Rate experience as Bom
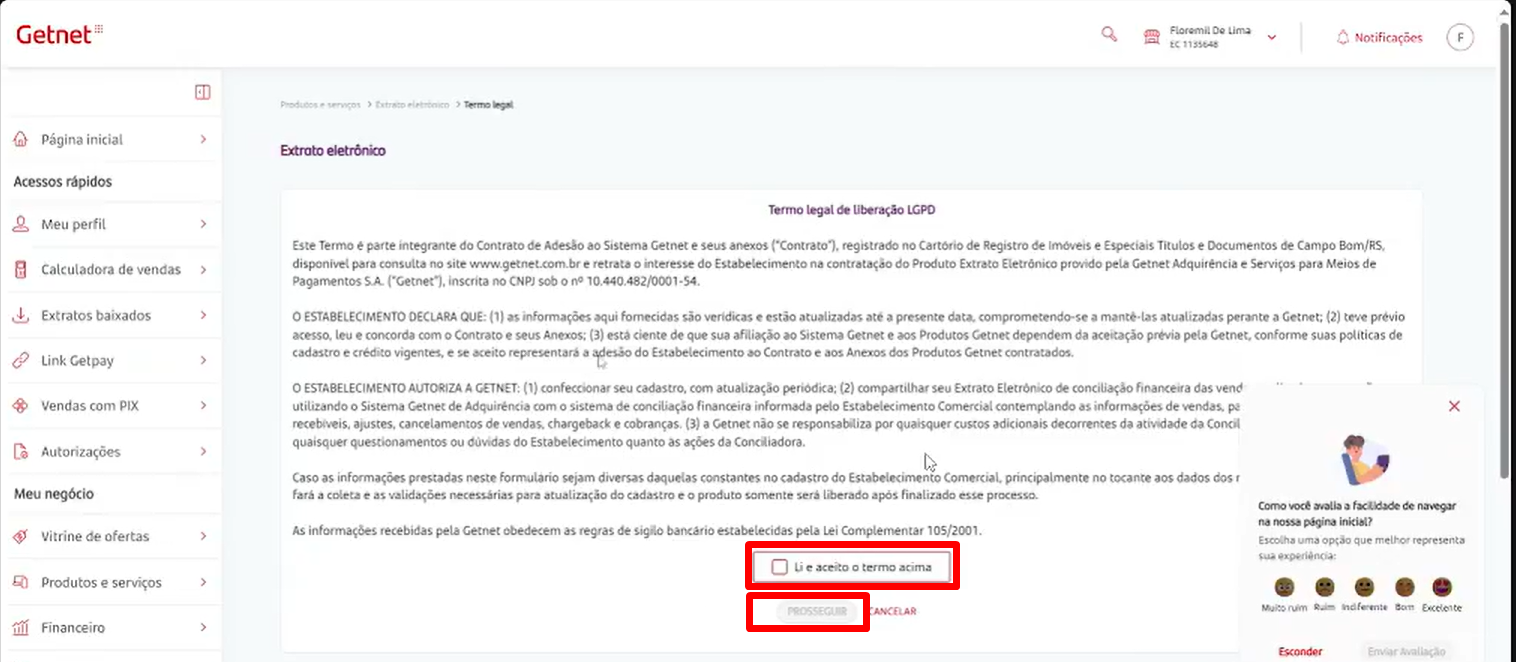This screenshot has height=662, width=1516. point(1405,587)
